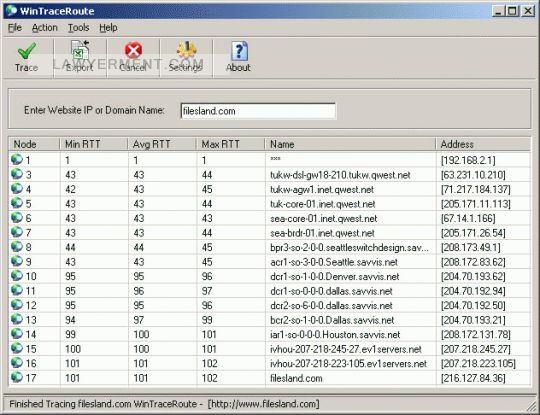Select dcr1-so-1-0-0.Denver.savvis.net name cell

[335, 277]
